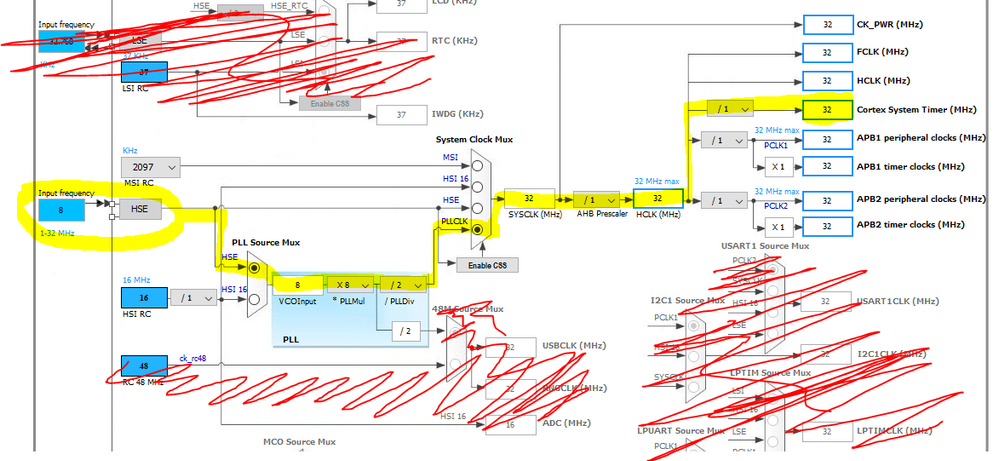Click APB1 timer clocks value box
This screenshot has width=999, height=461.
[x=828, y=166]
